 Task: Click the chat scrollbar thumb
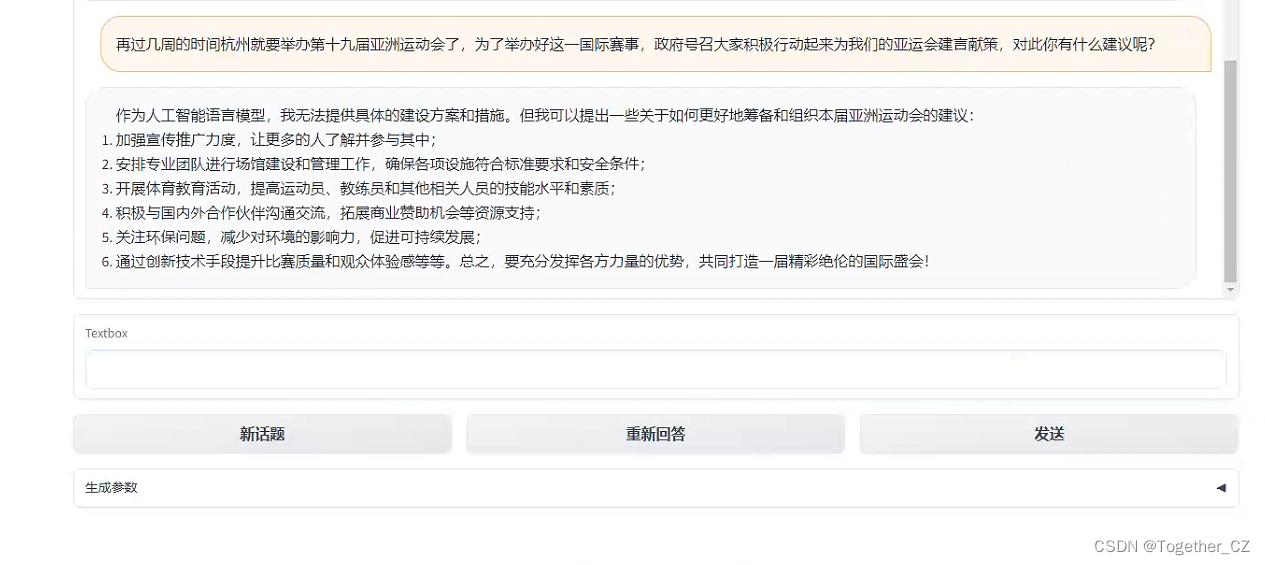click(1230, 170)
